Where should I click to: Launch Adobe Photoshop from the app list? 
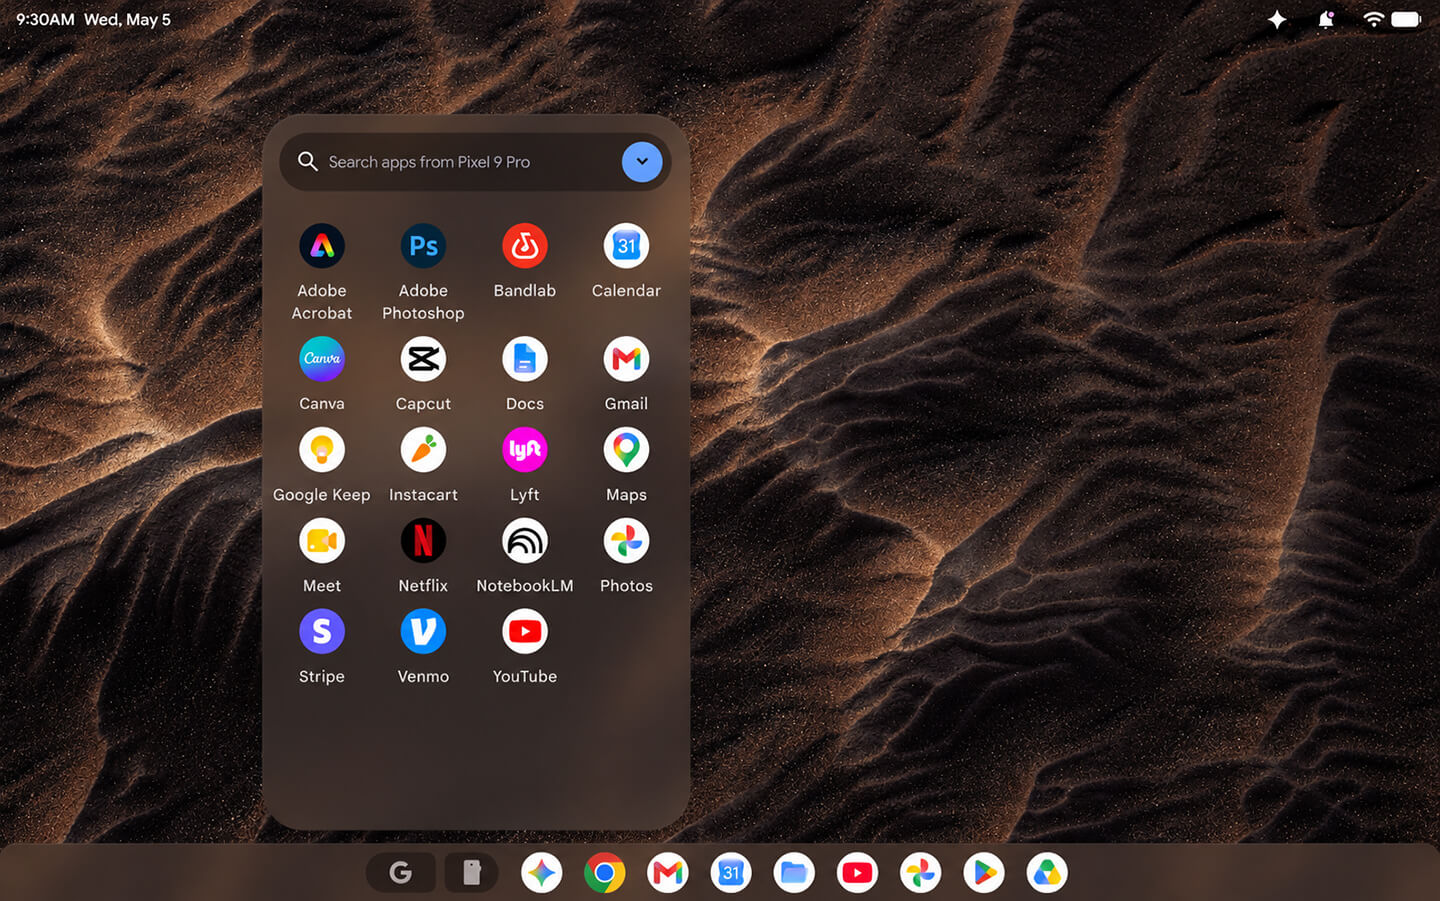pyautogui.click(x=423, y=246)
